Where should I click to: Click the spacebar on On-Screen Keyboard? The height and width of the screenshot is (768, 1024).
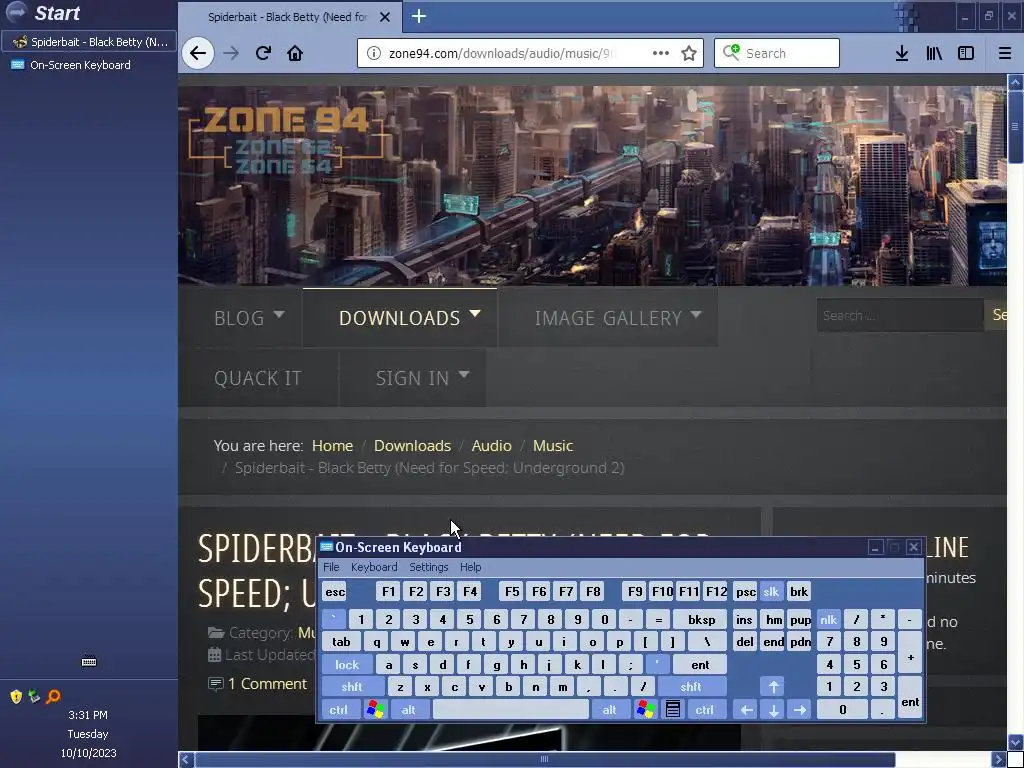pyautogui.click(x=511, y=710)
